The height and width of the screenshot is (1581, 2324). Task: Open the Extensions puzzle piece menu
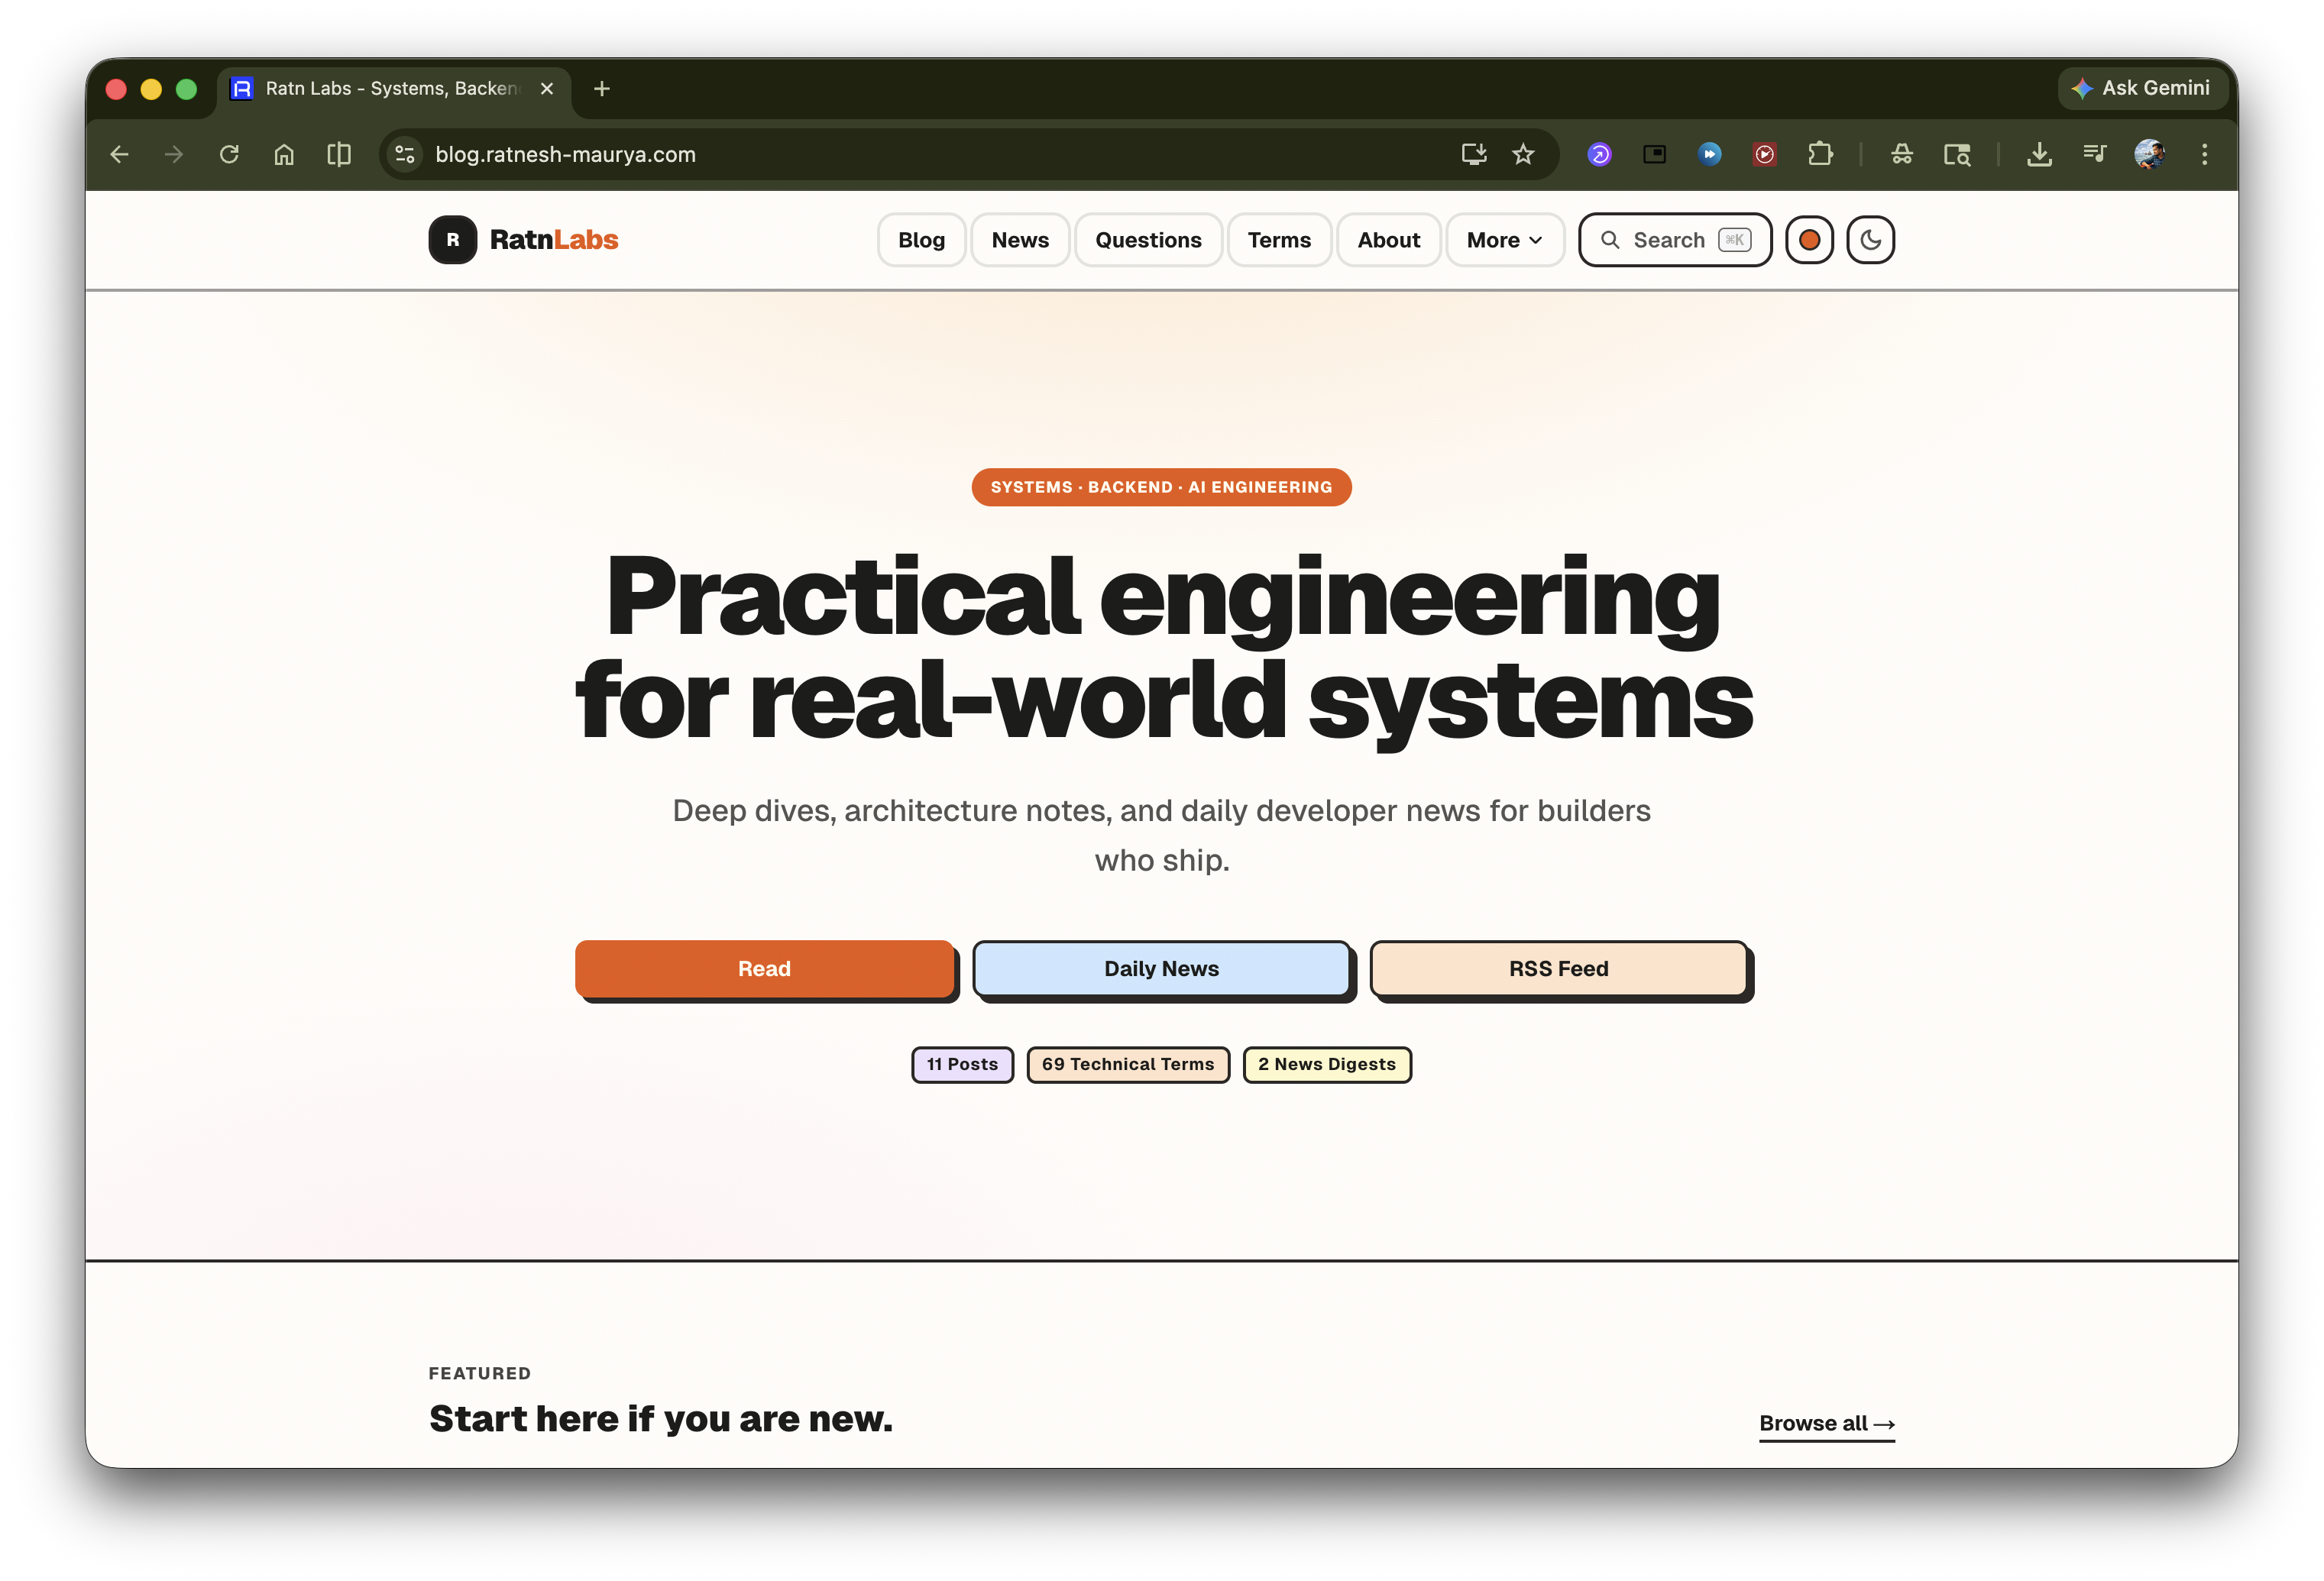1820,154
